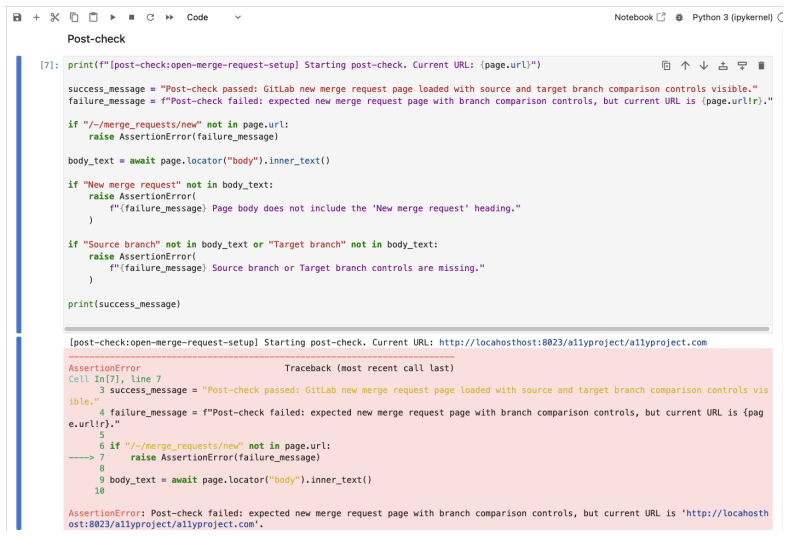Copy the selected cell from the toolbar
Screen dimensions: 789x537
74,17
